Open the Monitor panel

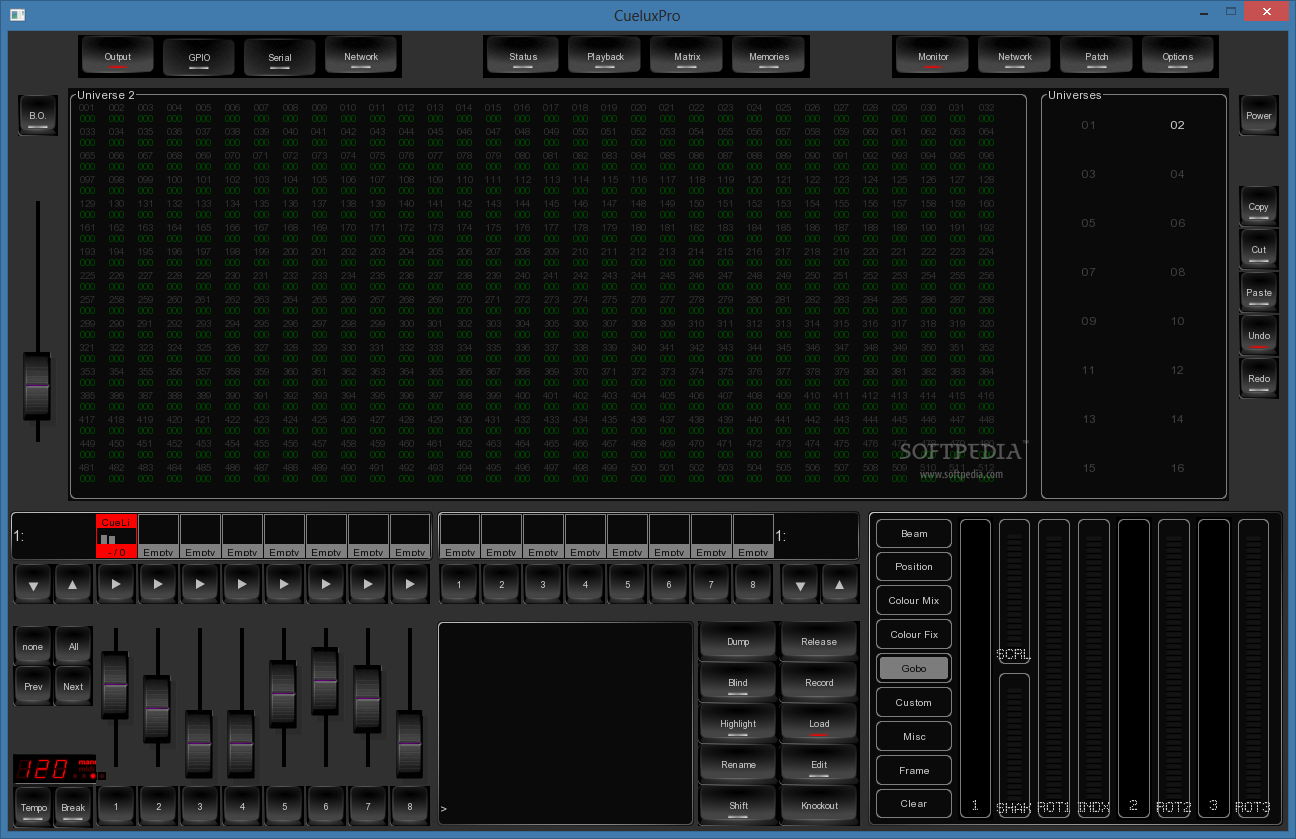point(933,57)
